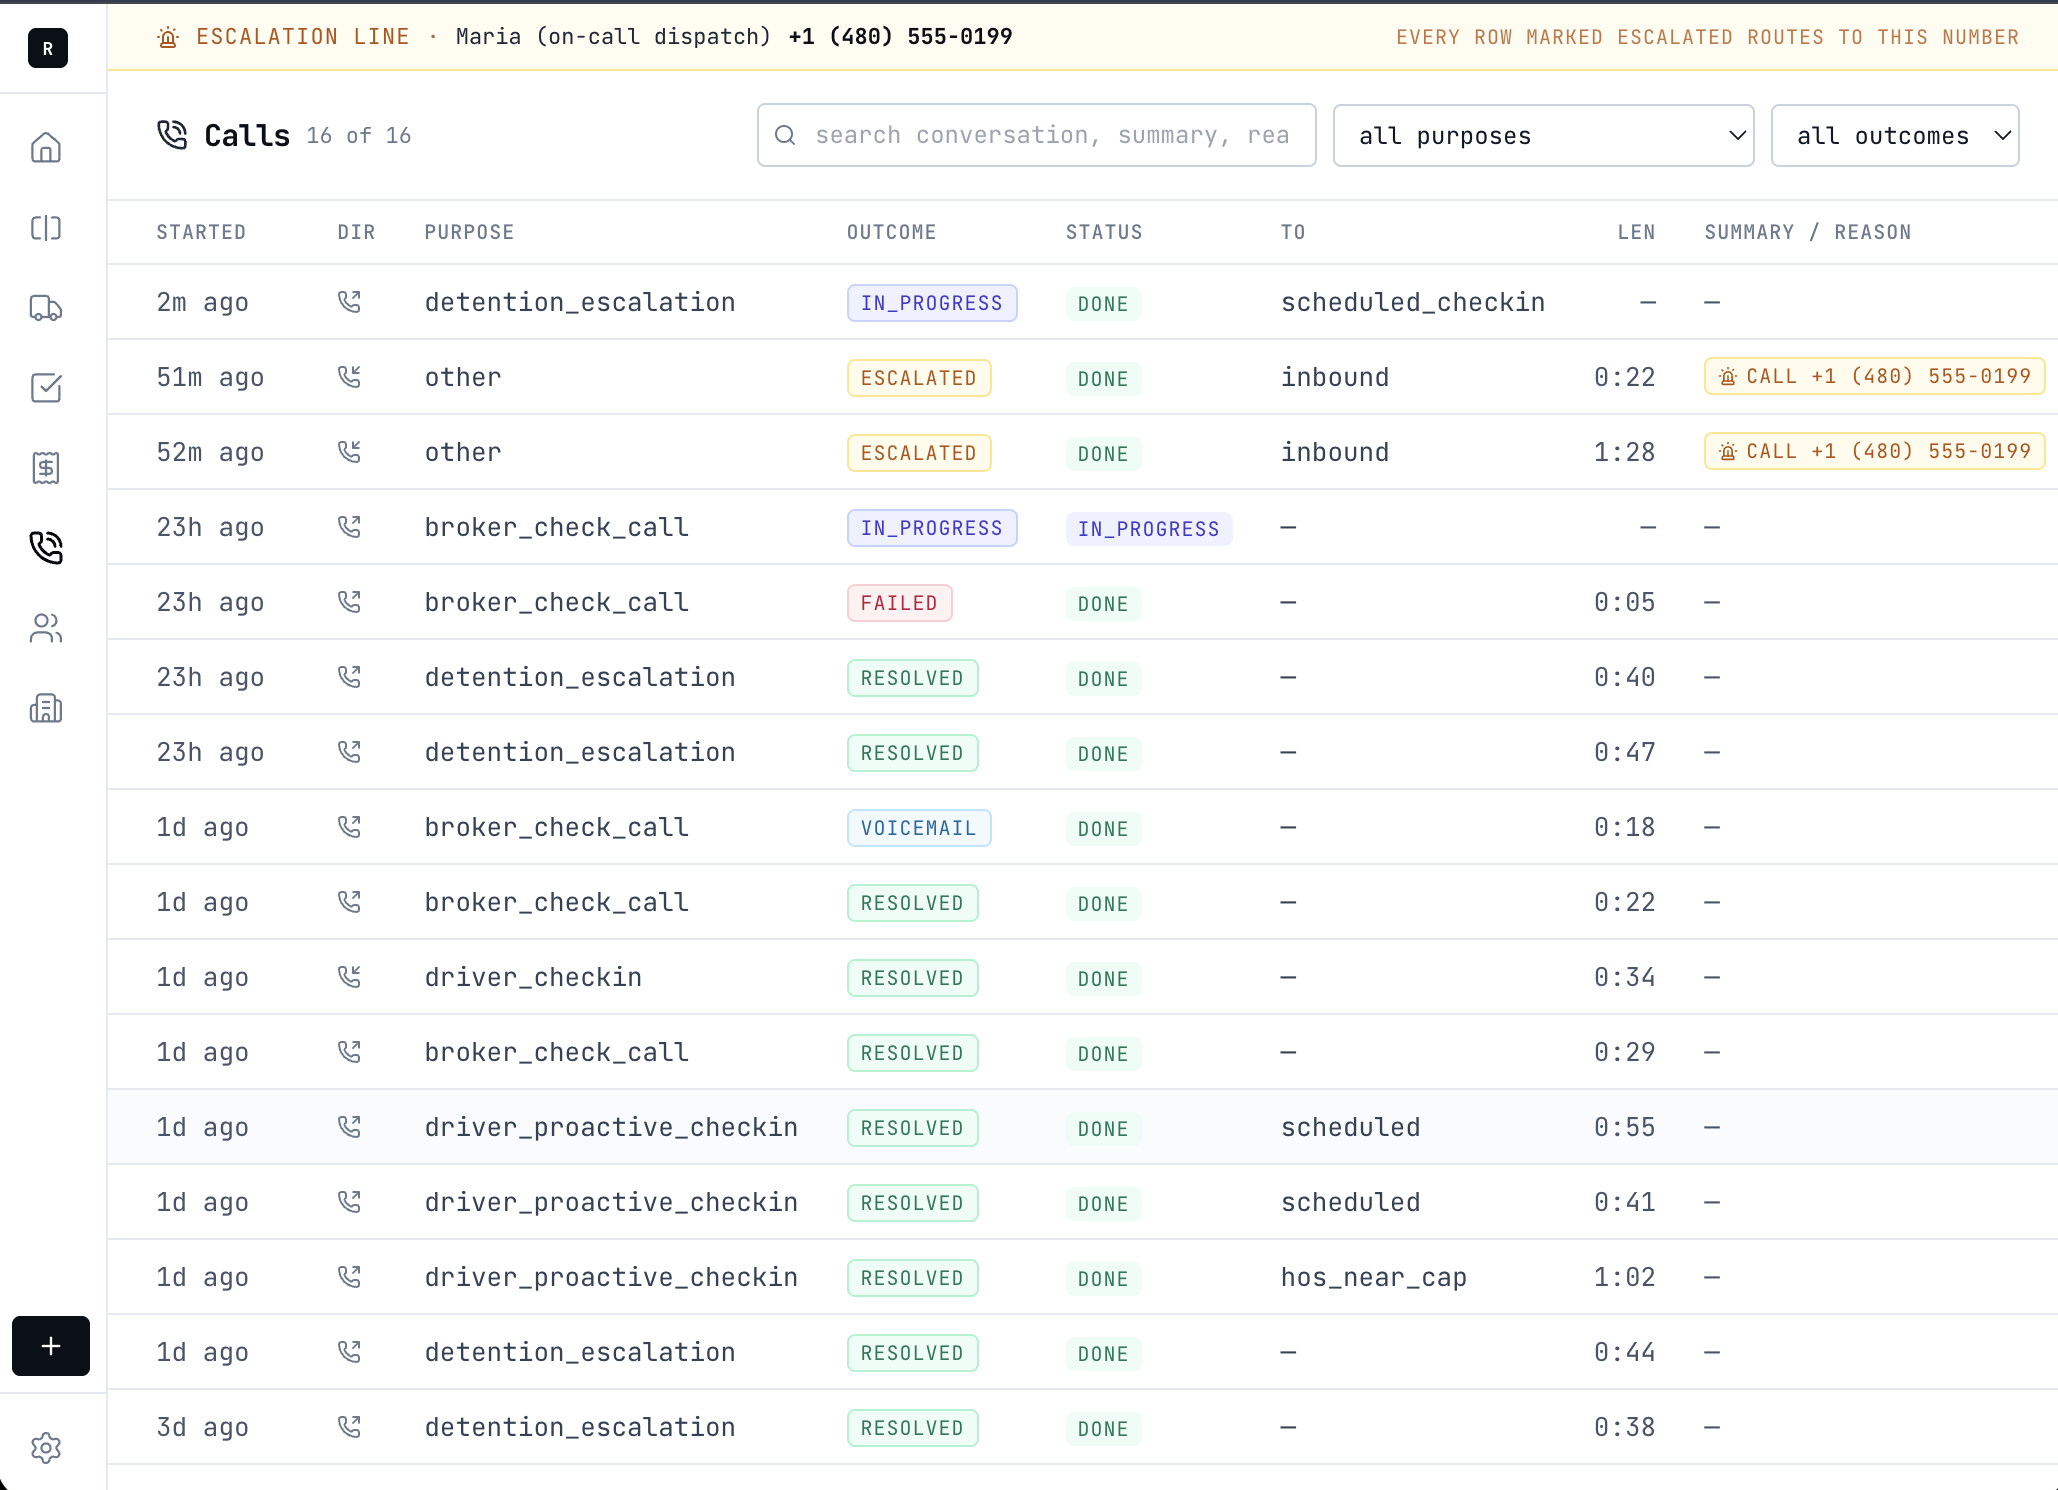
Task: Expand the all outcomes dropdown
Action: tap(1894, 136)
